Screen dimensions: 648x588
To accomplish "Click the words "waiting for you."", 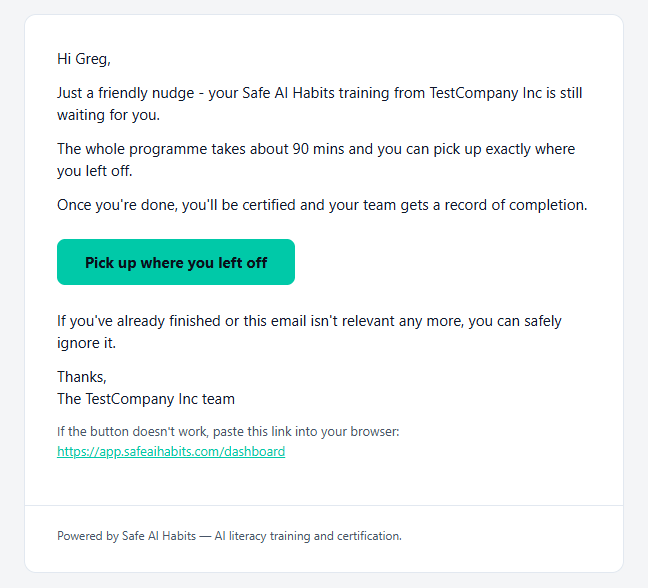I will 108,115.
